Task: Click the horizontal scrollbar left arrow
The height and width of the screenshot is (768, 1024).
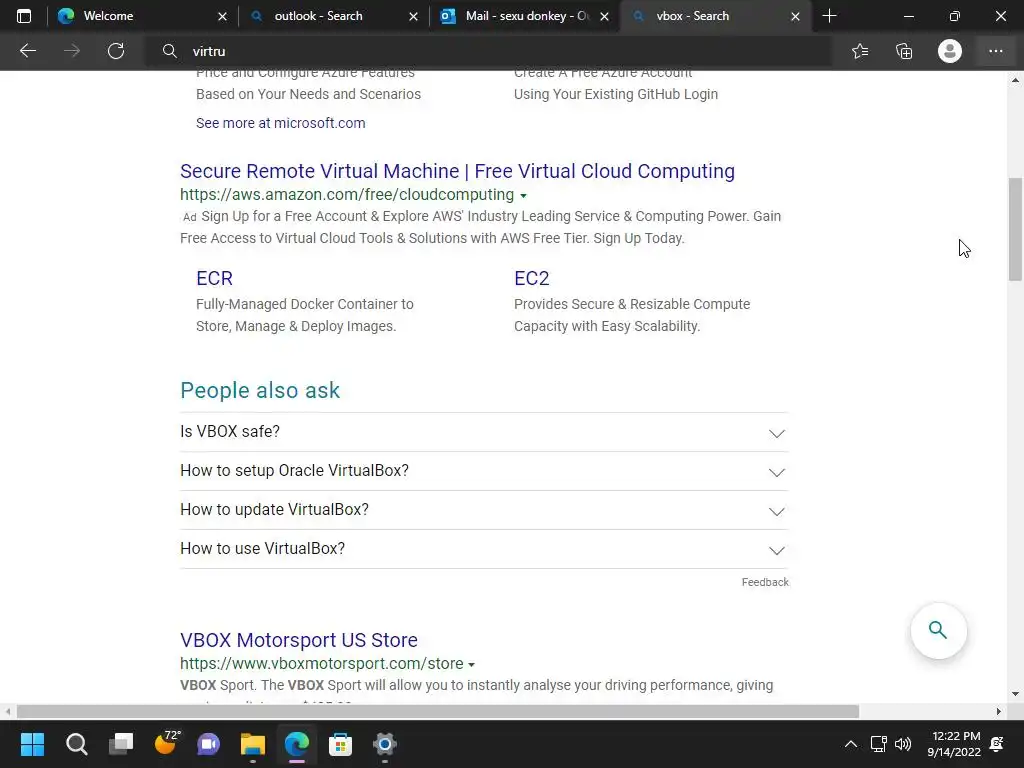Action: point(8,711)
